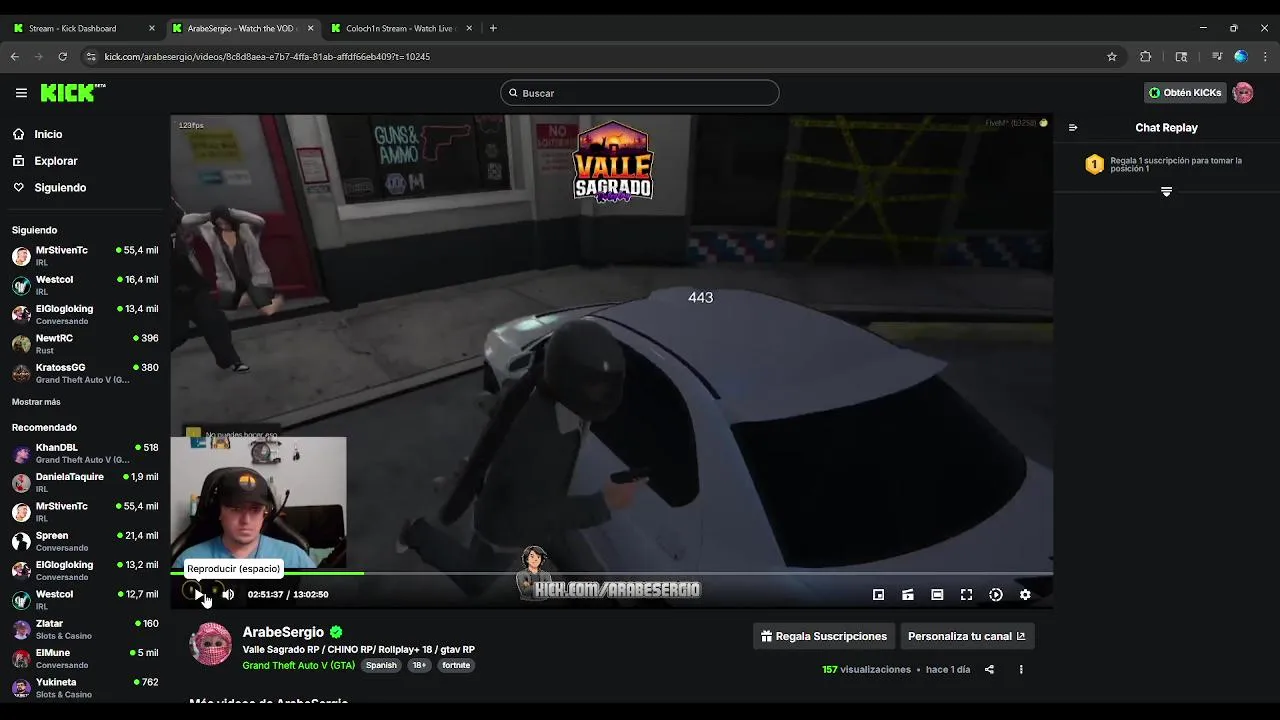This screenshot has height=720, width=1280.
Task: View site information icon in address bar
Action: 91,57
